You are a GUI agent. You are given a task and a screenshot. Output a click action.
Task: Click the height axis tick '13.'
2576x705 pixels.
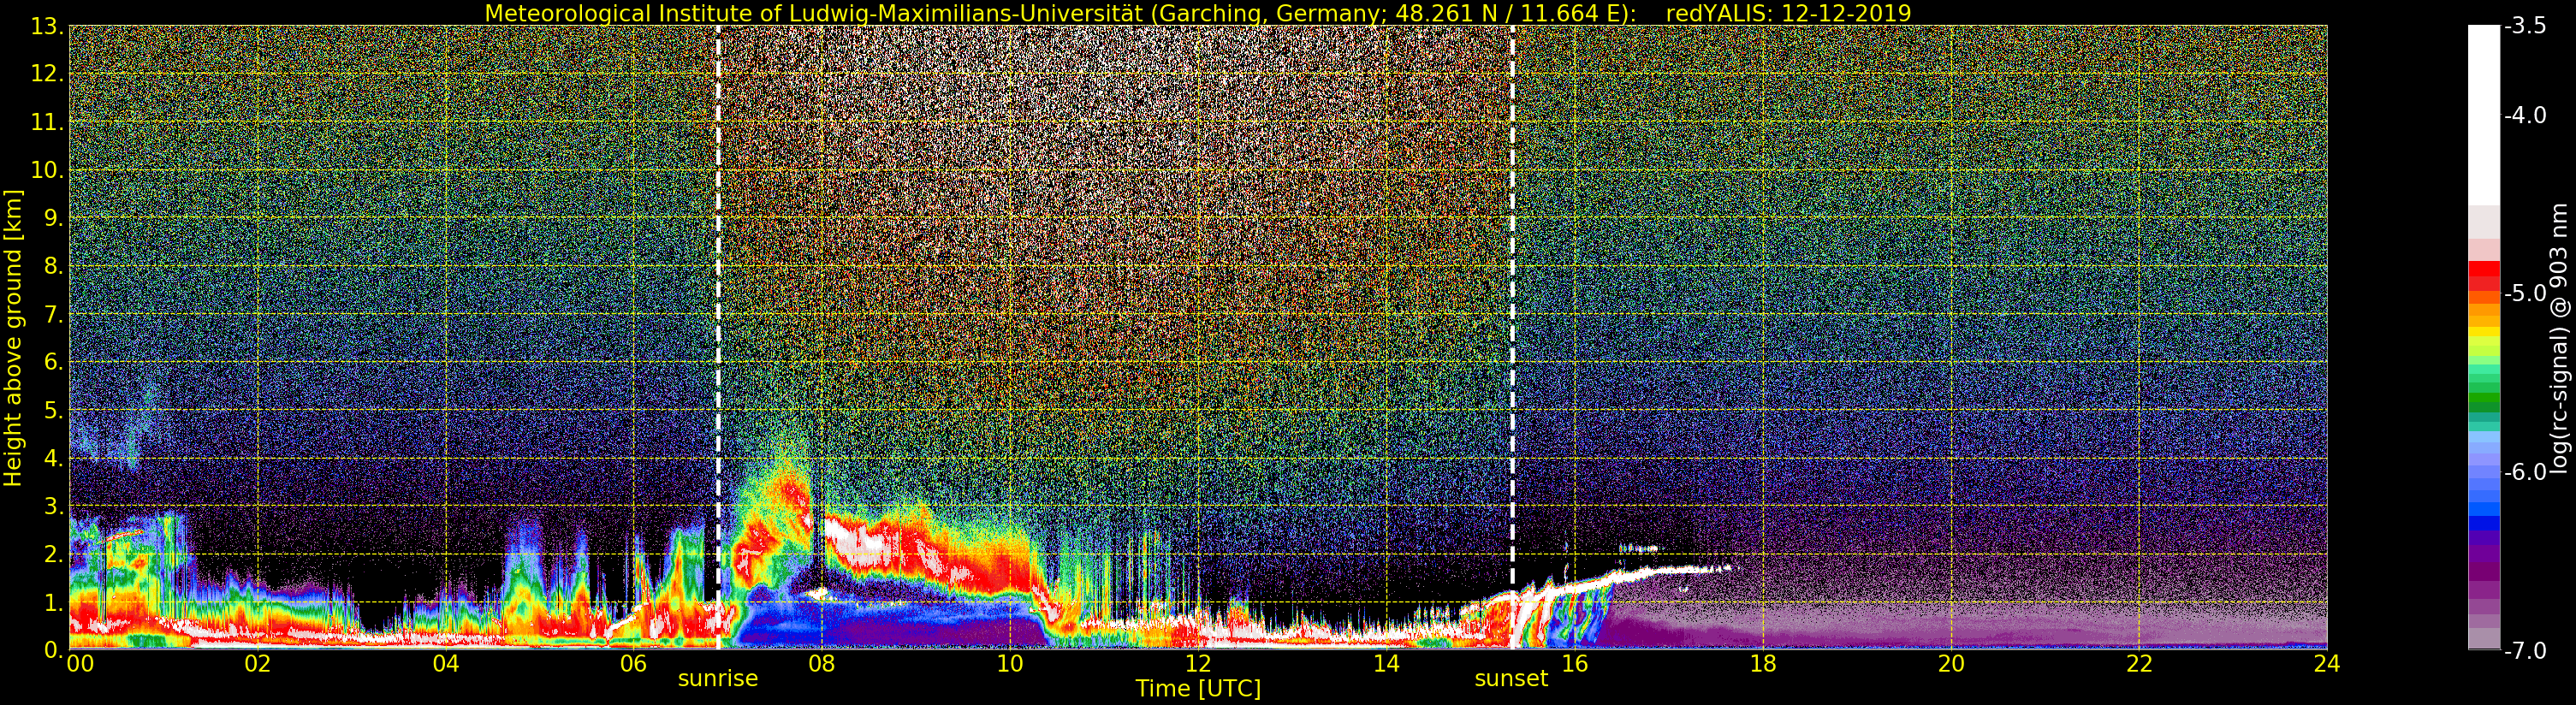pos(47,26)
